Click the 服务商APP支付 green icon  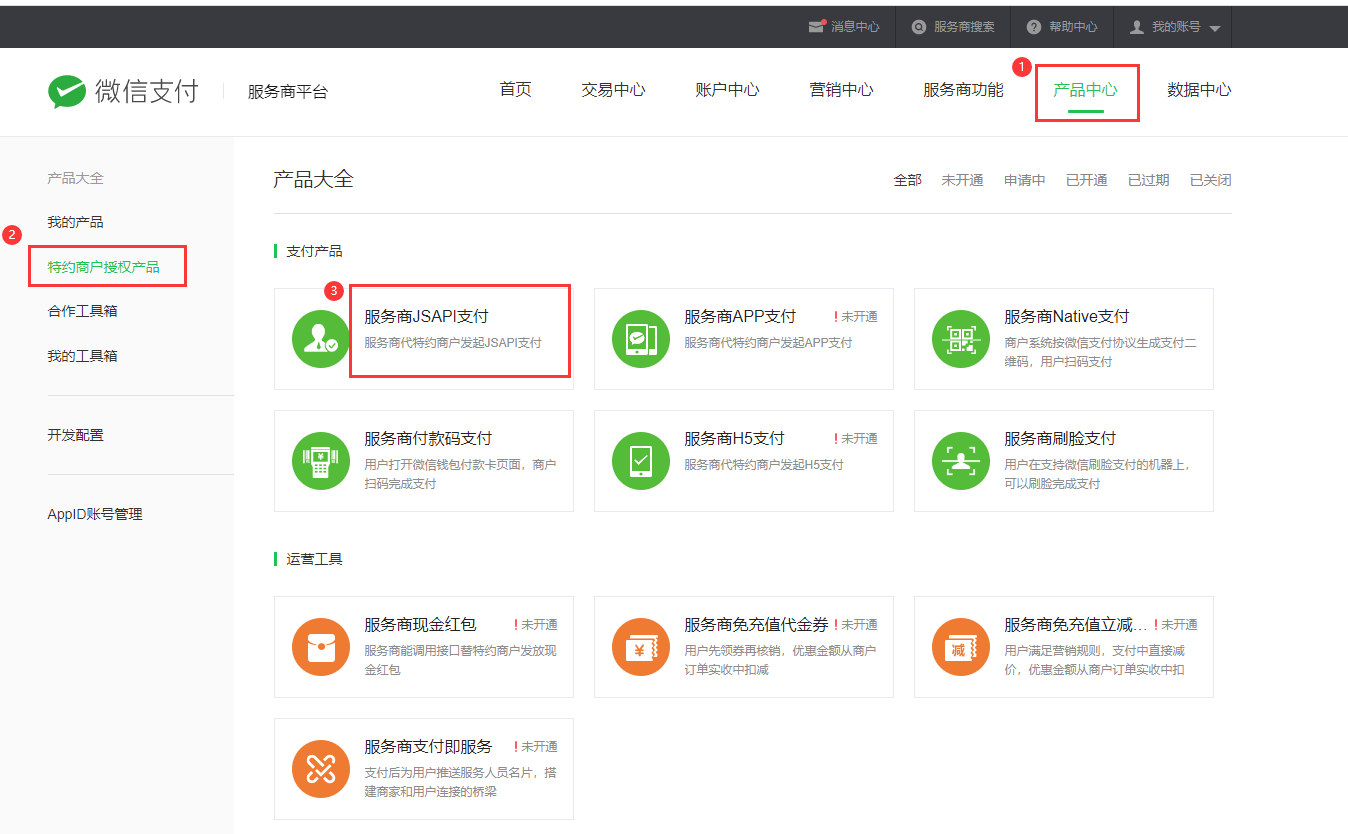tap(641, 339)
